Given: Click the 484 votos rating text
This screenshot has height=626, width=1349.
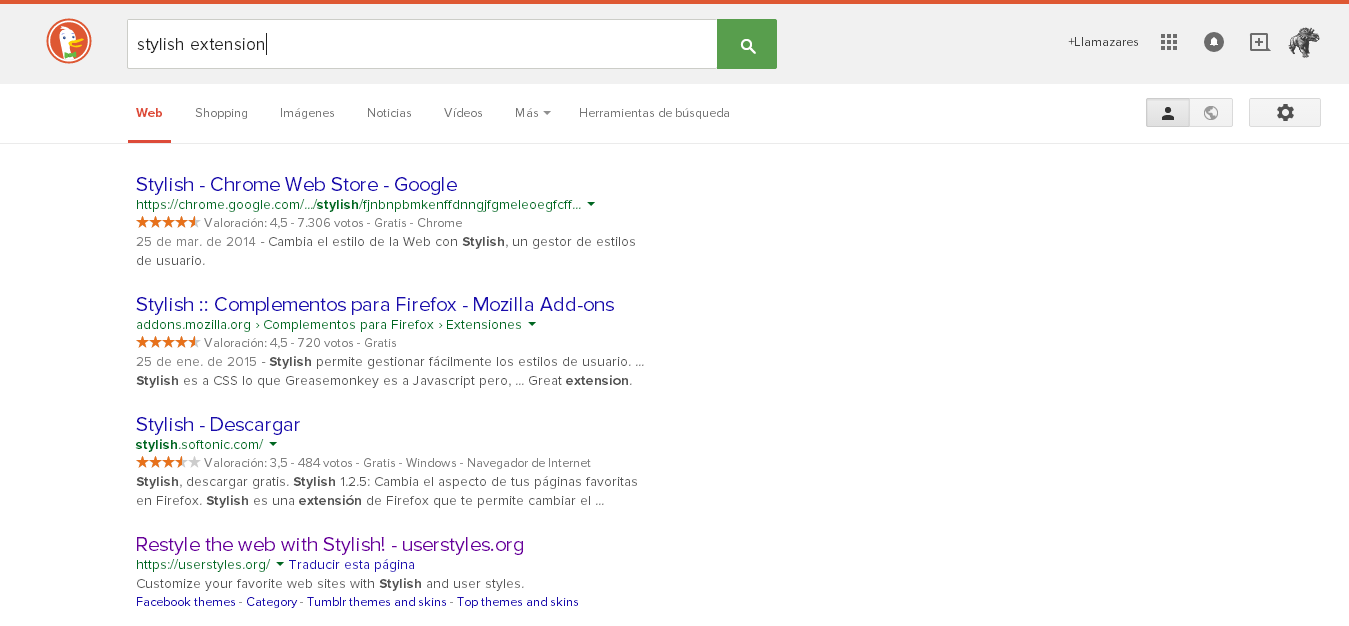Looking at the screenshot, I should 326,463.
